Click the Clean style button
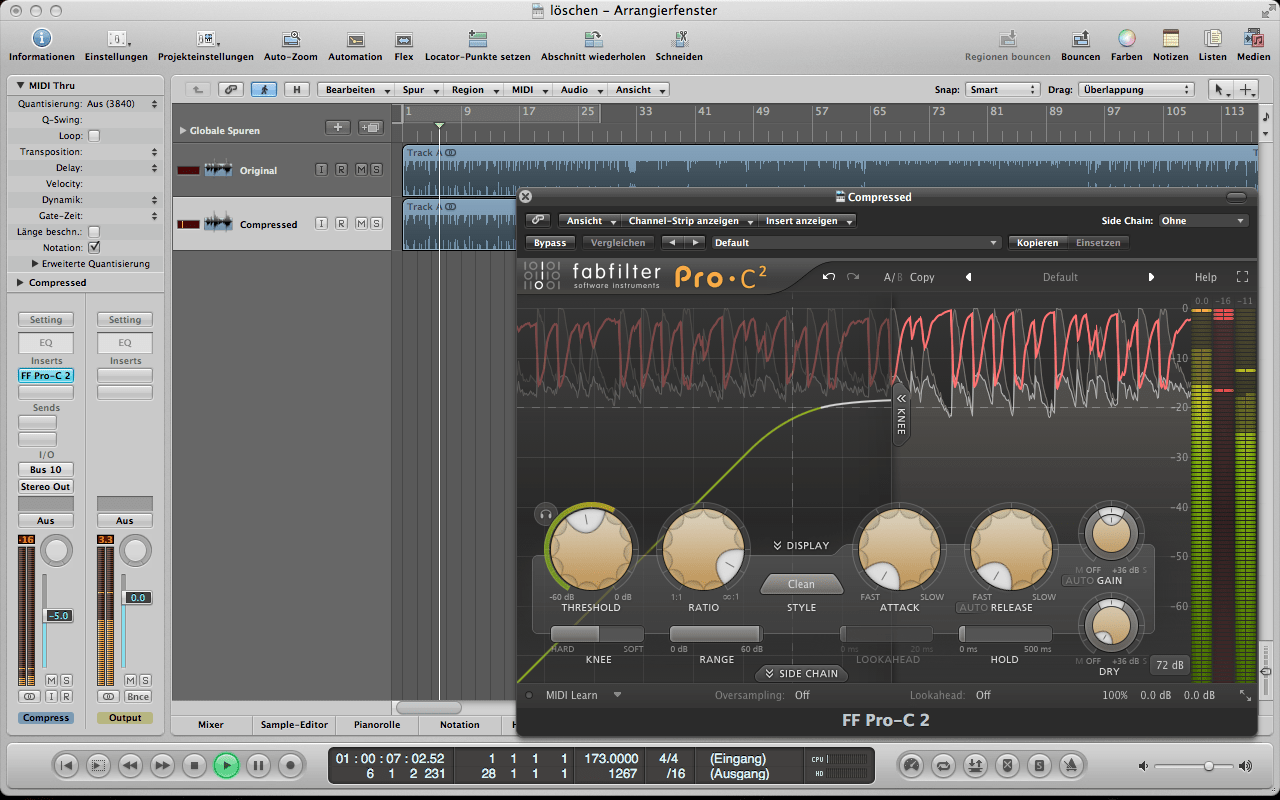The image size is (1280, 800). (801, 584)
